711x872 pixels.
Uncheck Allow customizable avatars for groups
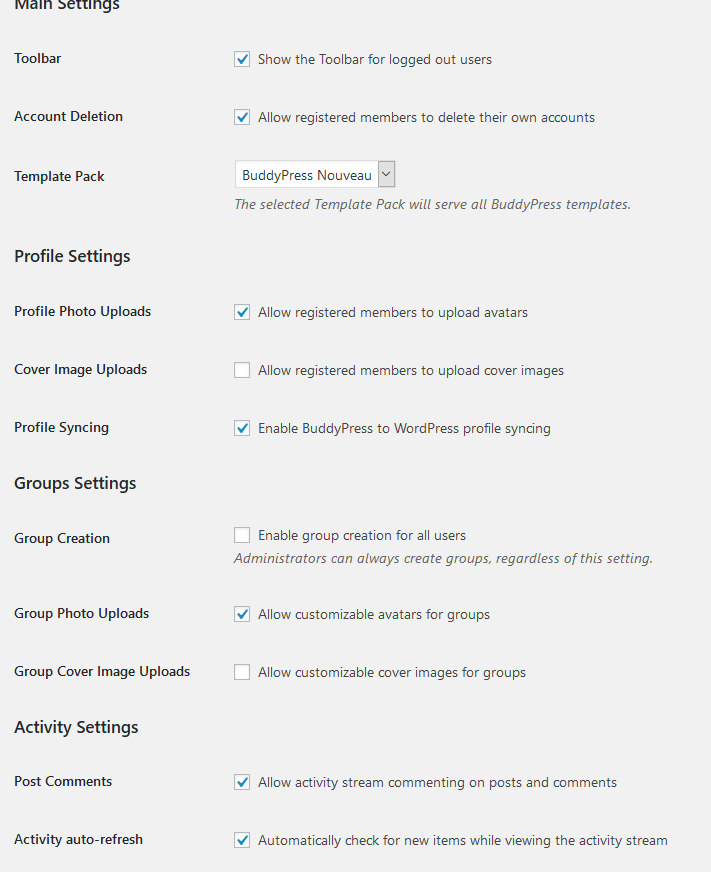pyautogui.click(x=242, y=614)
